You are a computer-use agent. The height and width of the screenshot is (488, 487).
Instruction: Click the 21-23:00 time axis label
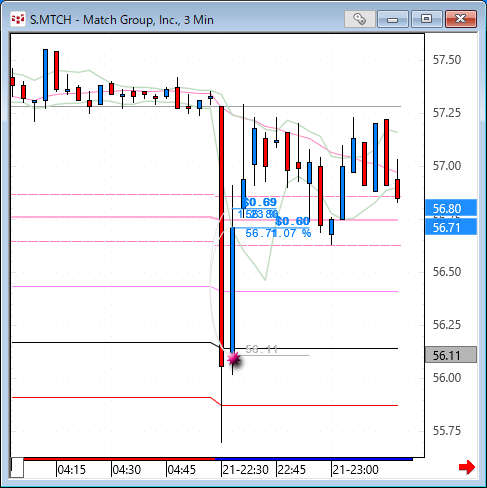tap(355, 470)
